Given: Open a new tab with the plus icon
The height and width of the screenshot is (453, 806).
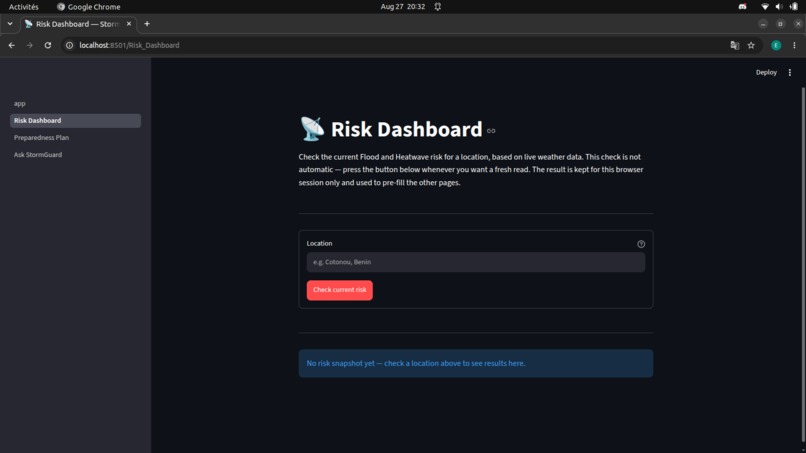Looking at the screenshot, I should click(147, 24).
